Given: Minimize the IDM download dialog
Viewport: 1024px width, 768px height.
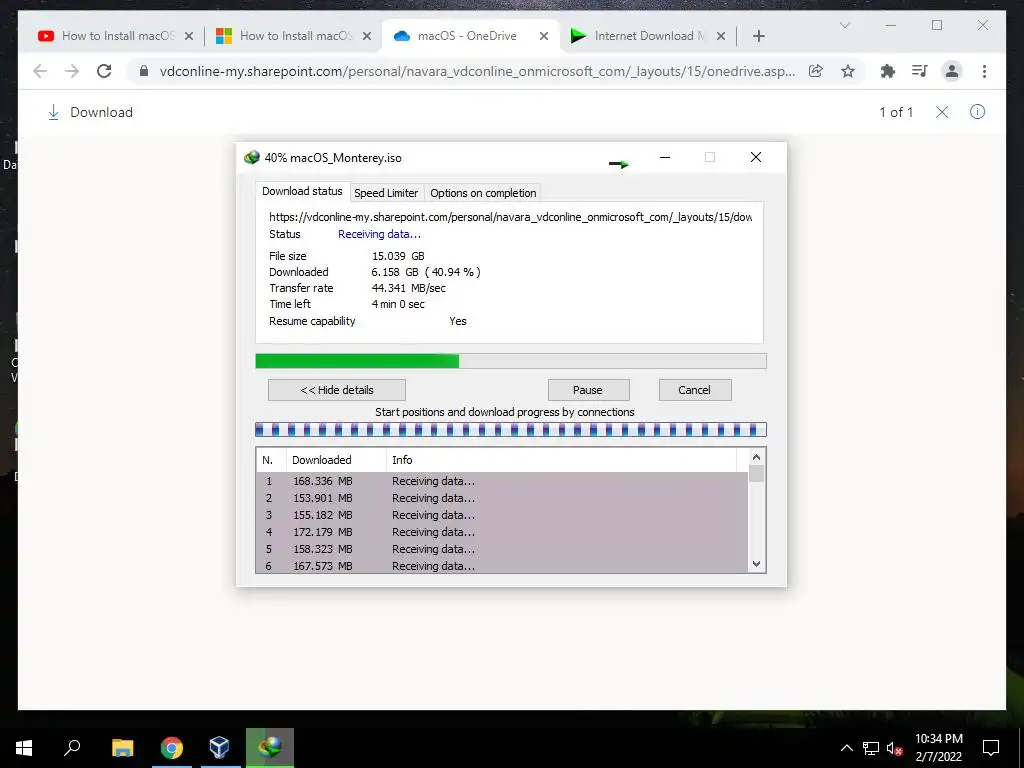Looking at the screenshot, I should click(x=665, y=157).
